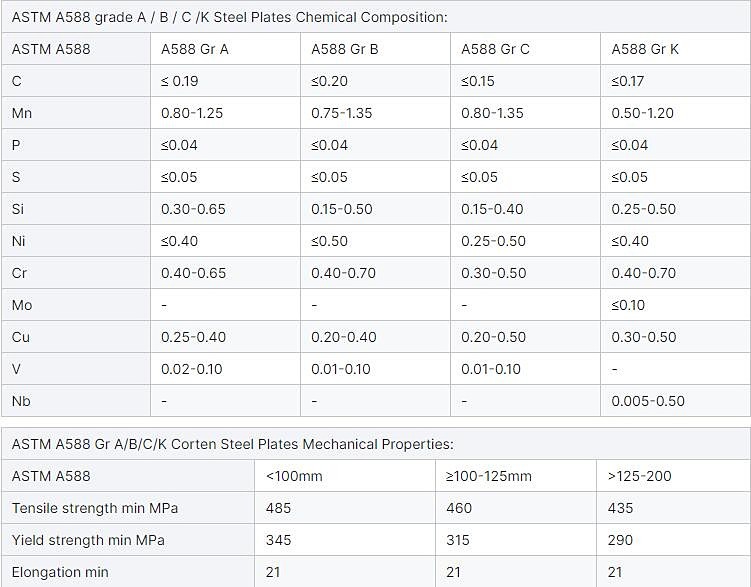751x587 pixels.
Task: Click the Nb value 0.005-0.50
Action: point(648,401)
